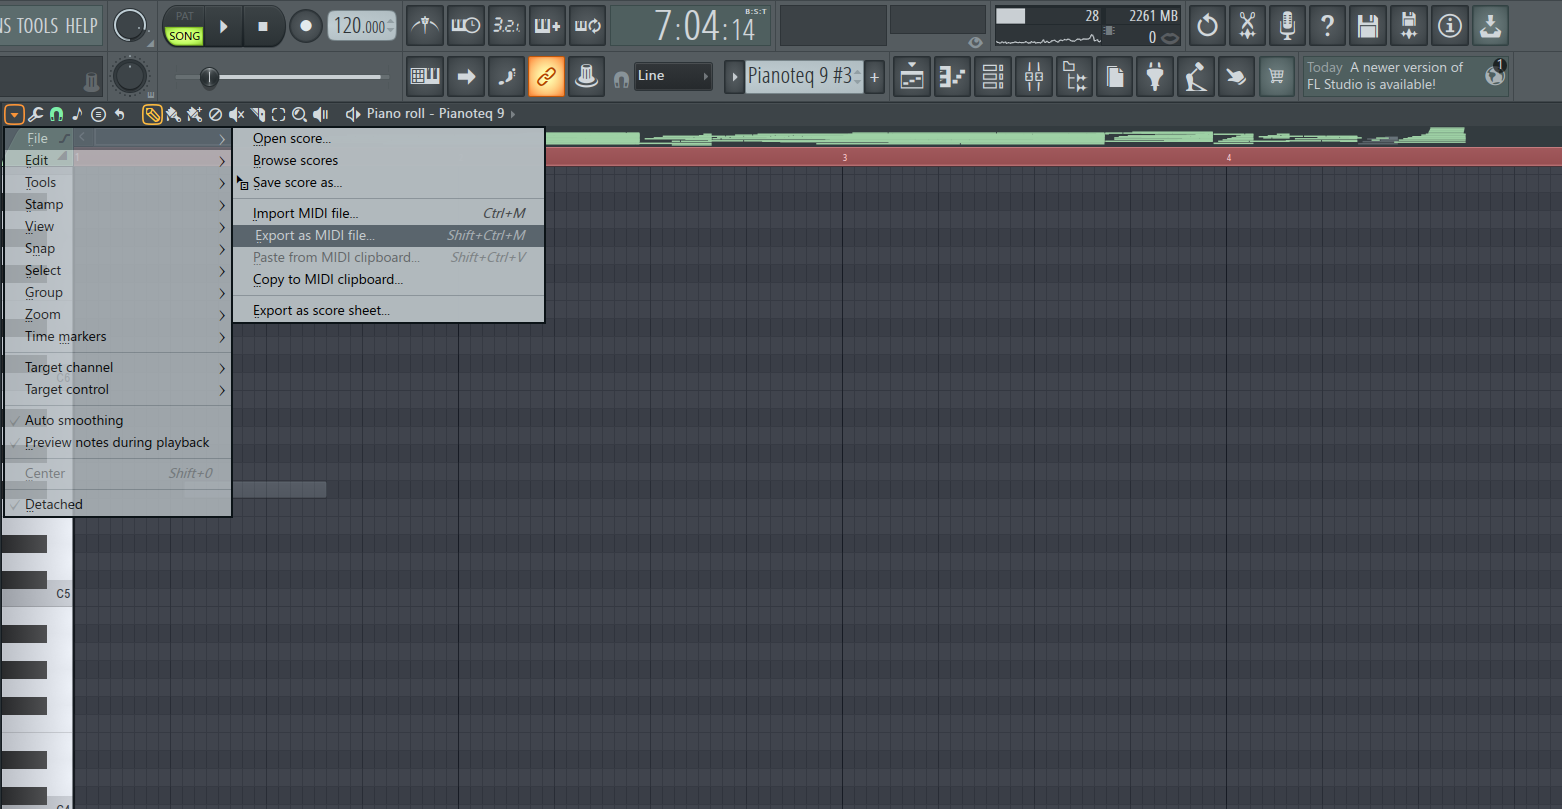The height and width of the screenshot is (809, 1562).
Task: Click the download update icon
Action: click(x=1490, y=26)
